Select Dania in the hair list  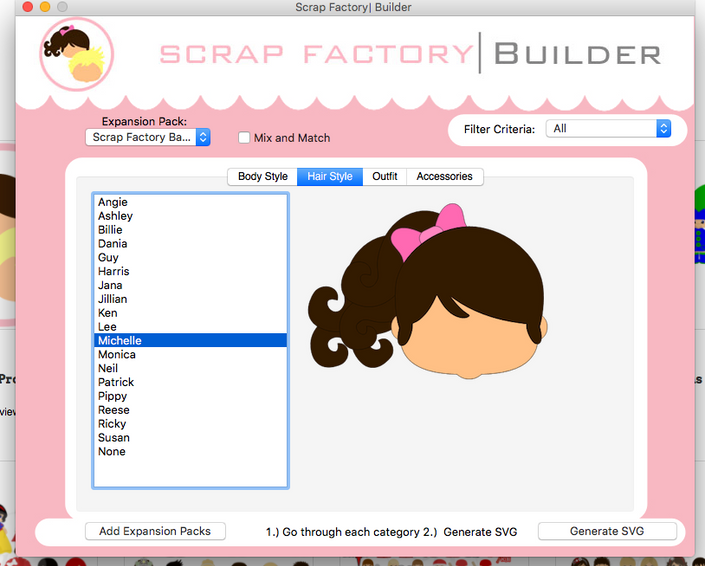click(x=190, y=244)
